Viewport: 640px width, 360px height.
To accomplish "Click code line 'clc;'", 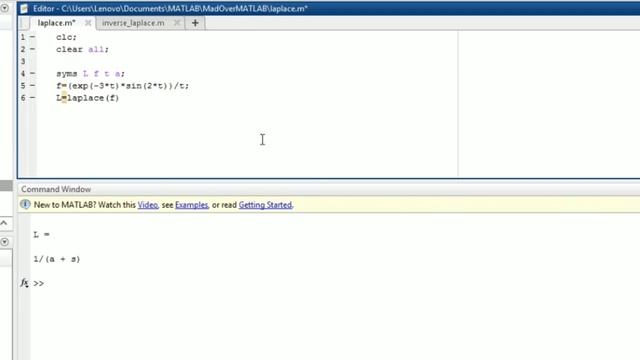I will click(67, 37).
